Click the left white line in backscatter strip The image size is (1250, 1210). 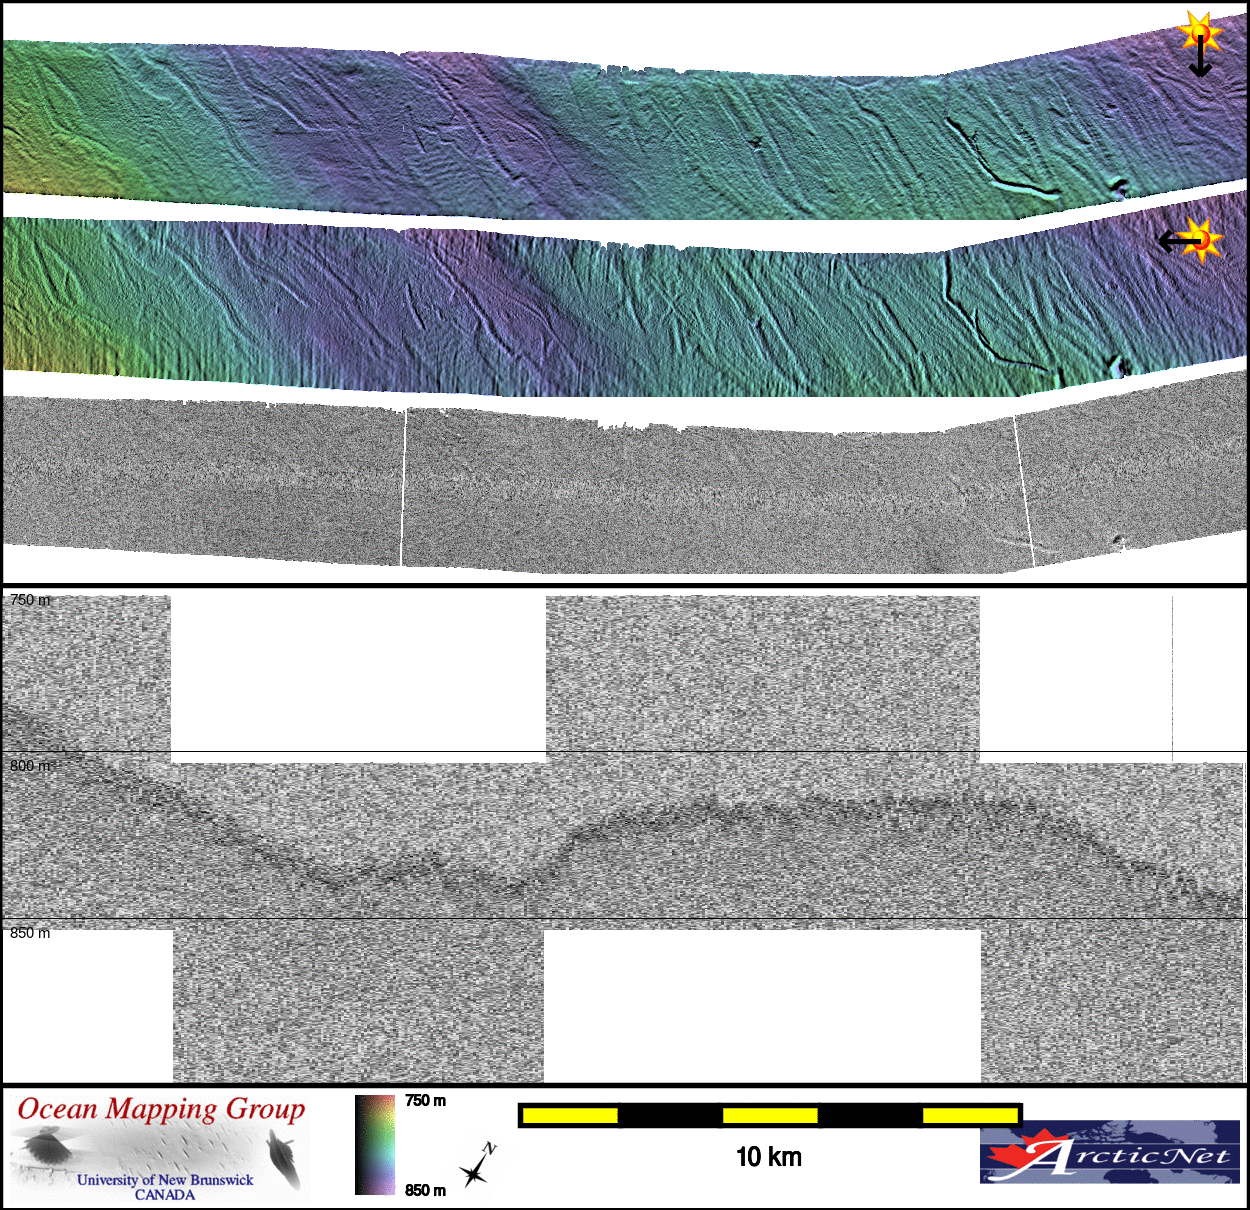click(404, 488)
